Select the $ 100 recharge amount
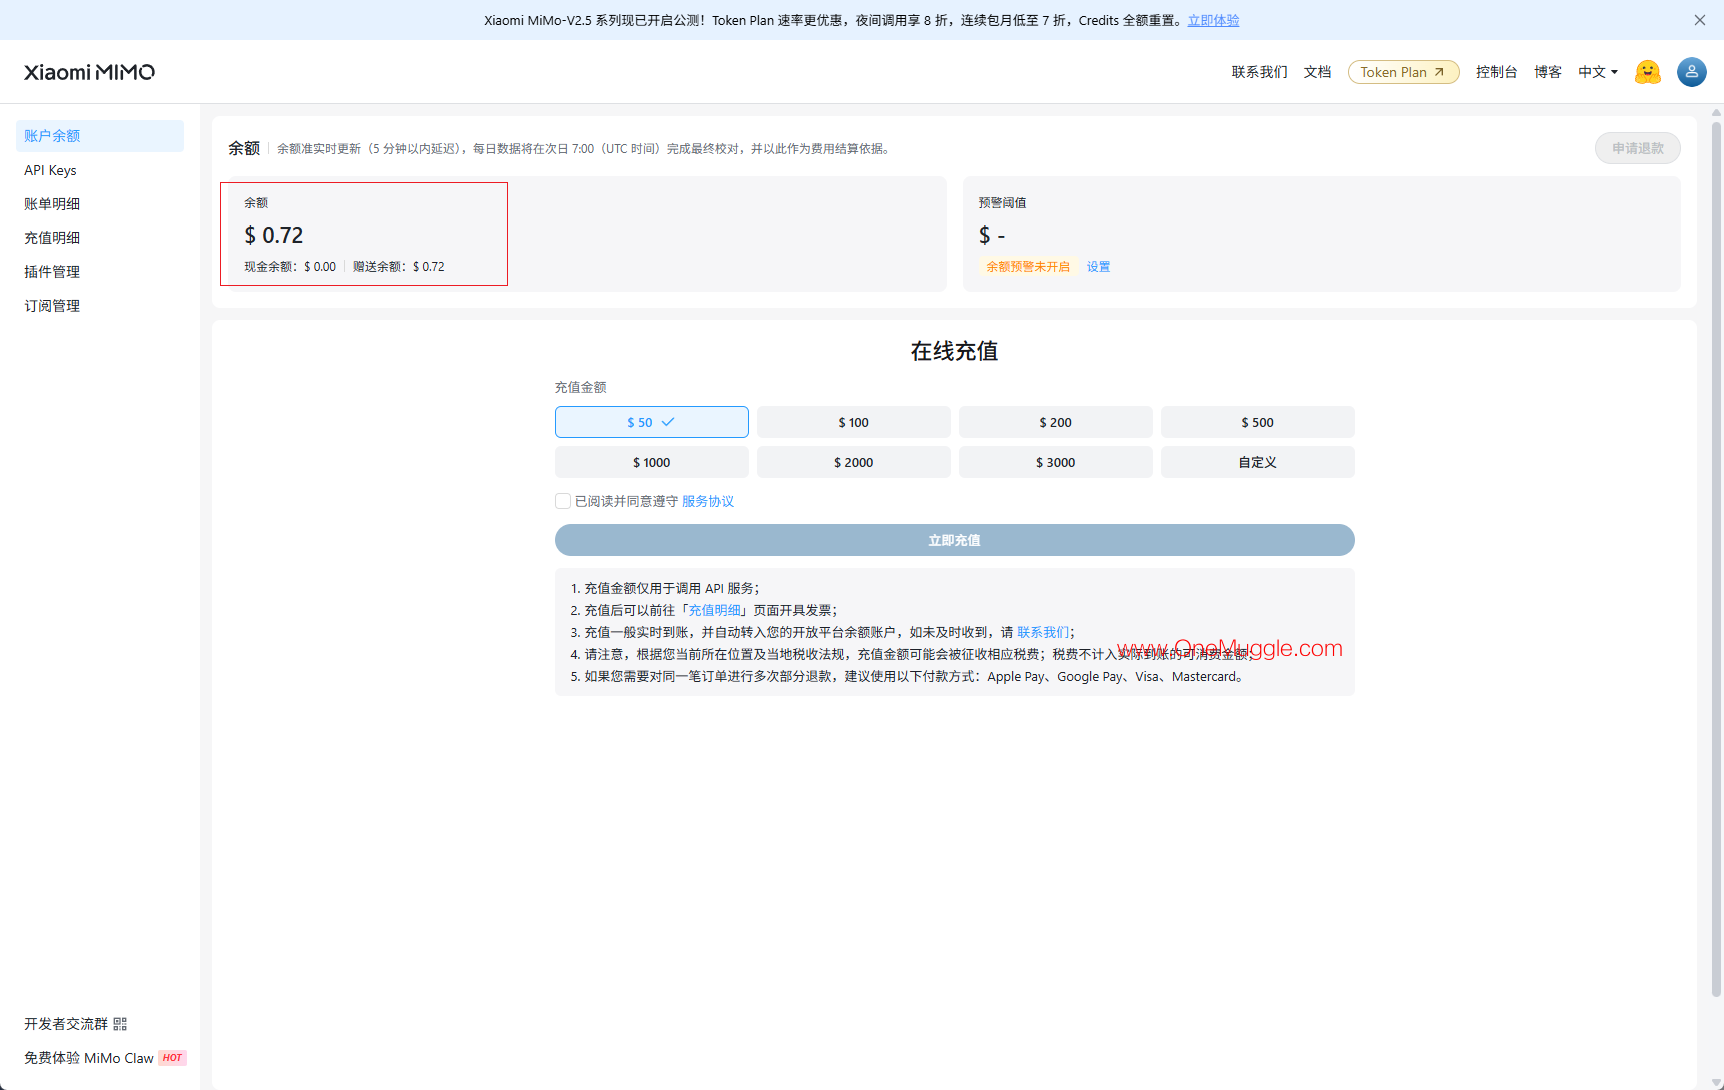This screenshot has width=1724, height=1090. 853,422
